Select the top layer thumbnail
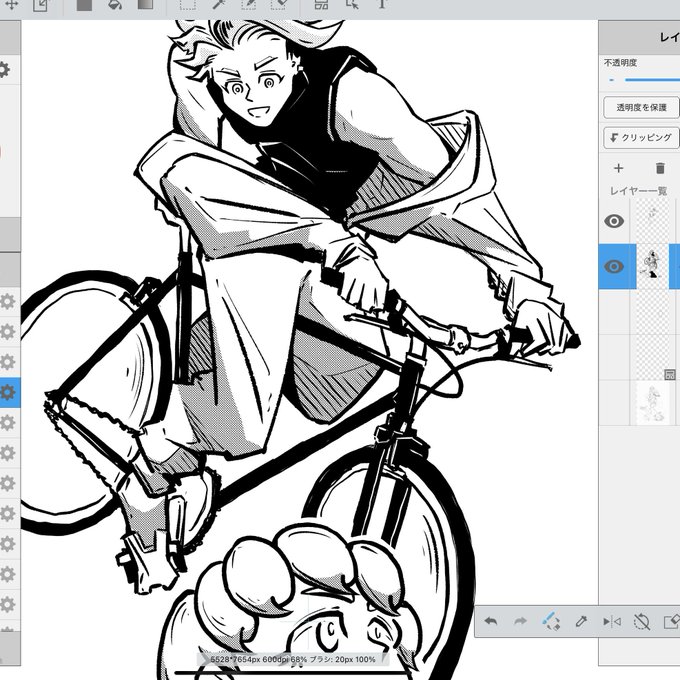Viewport: 680px width, 680px height. [652, 221]
